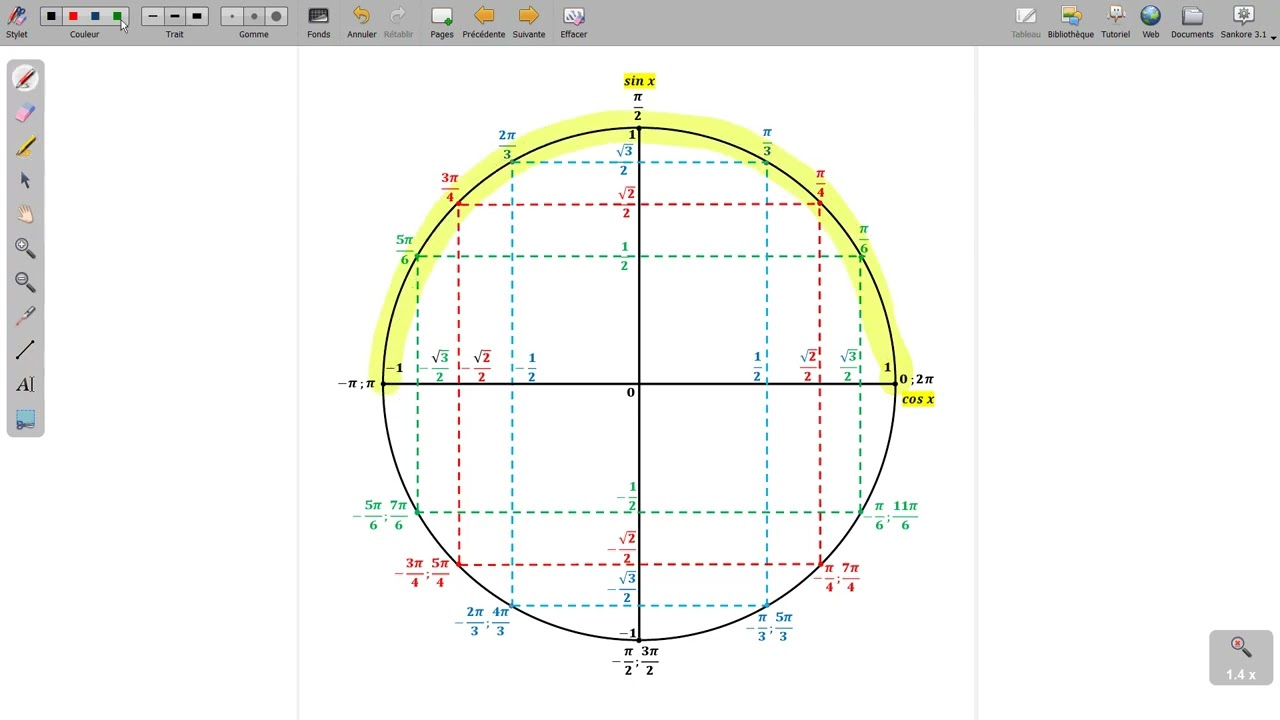Select the text writing tool
The image size is (1280, 720).
(x=26, y=385)
